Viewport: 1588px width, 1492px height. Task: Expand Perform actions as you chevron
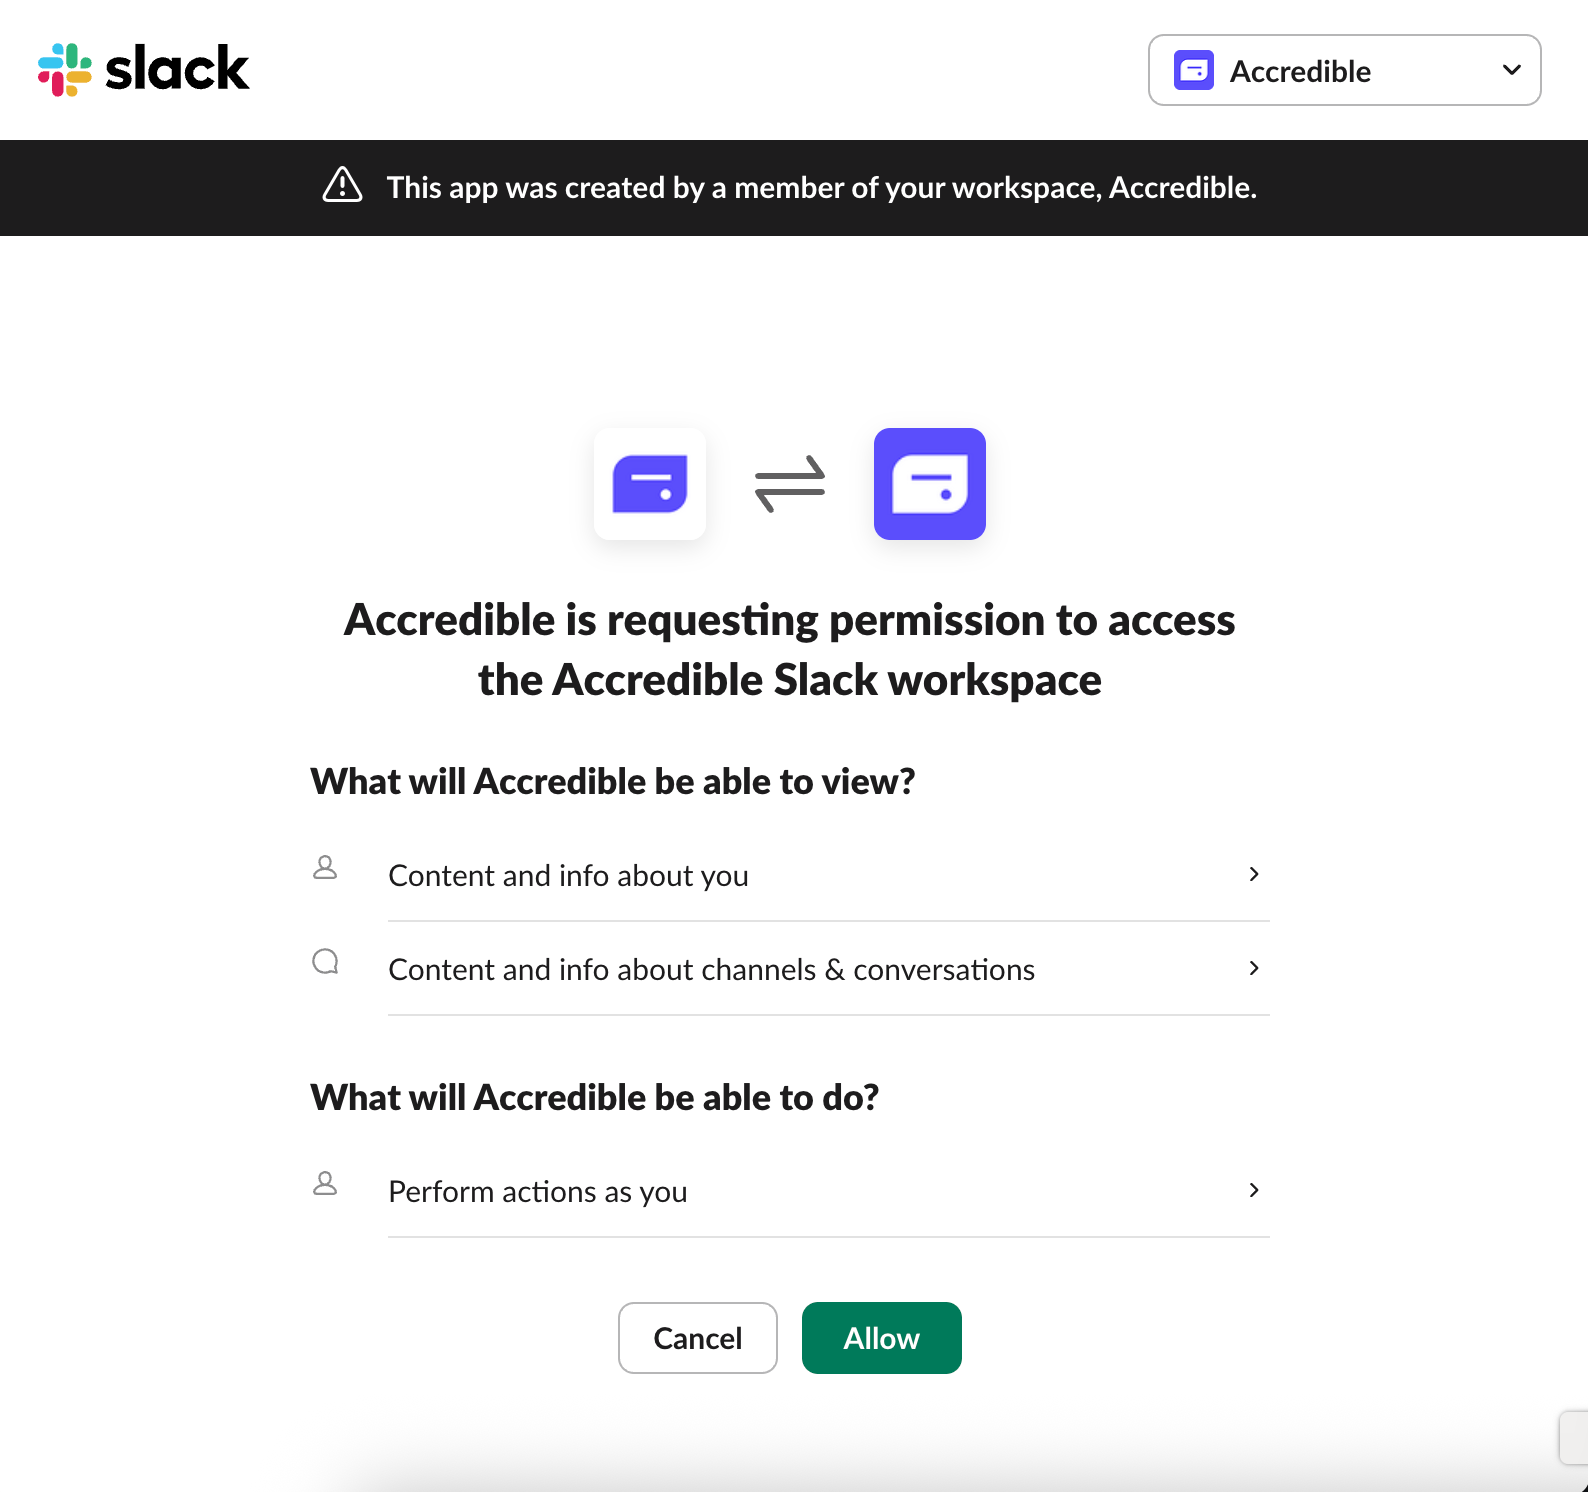[x=1254, y=1190]
